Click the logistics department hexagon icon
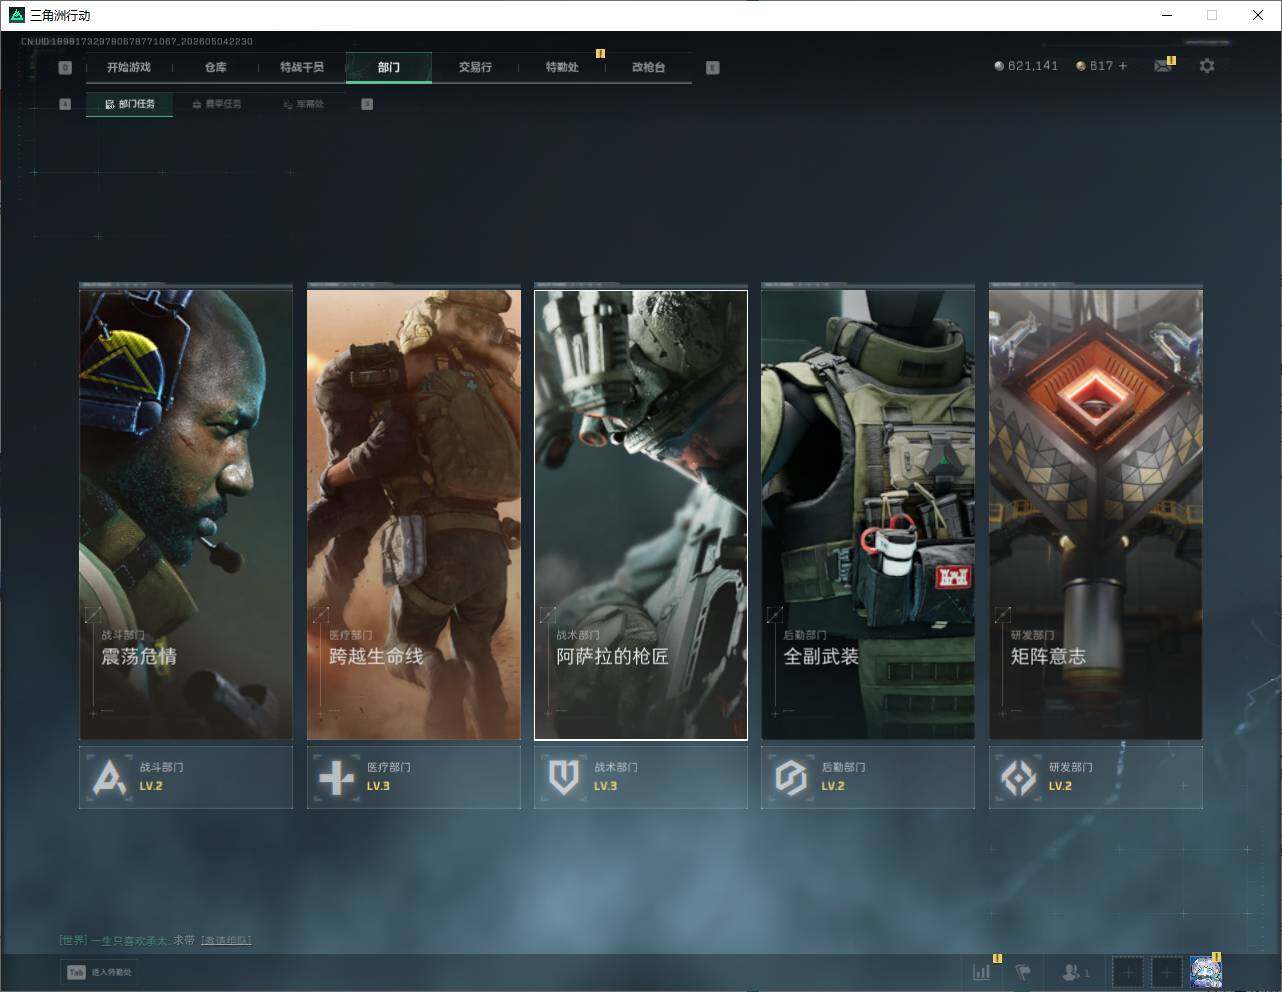The image size is (1282, 992). click(791, 777)
